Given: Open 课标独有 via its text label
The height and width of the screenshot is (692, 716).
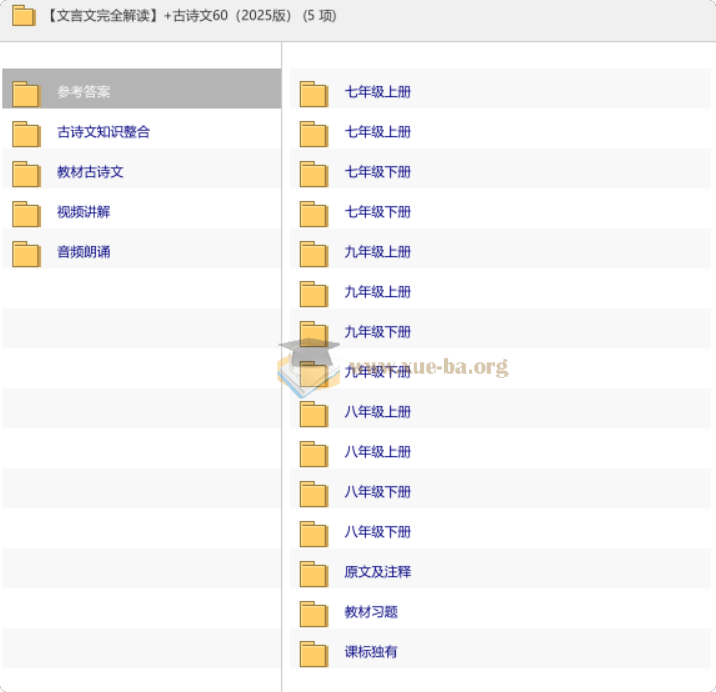Looking at the screenshot, I should tap(371, 652).
